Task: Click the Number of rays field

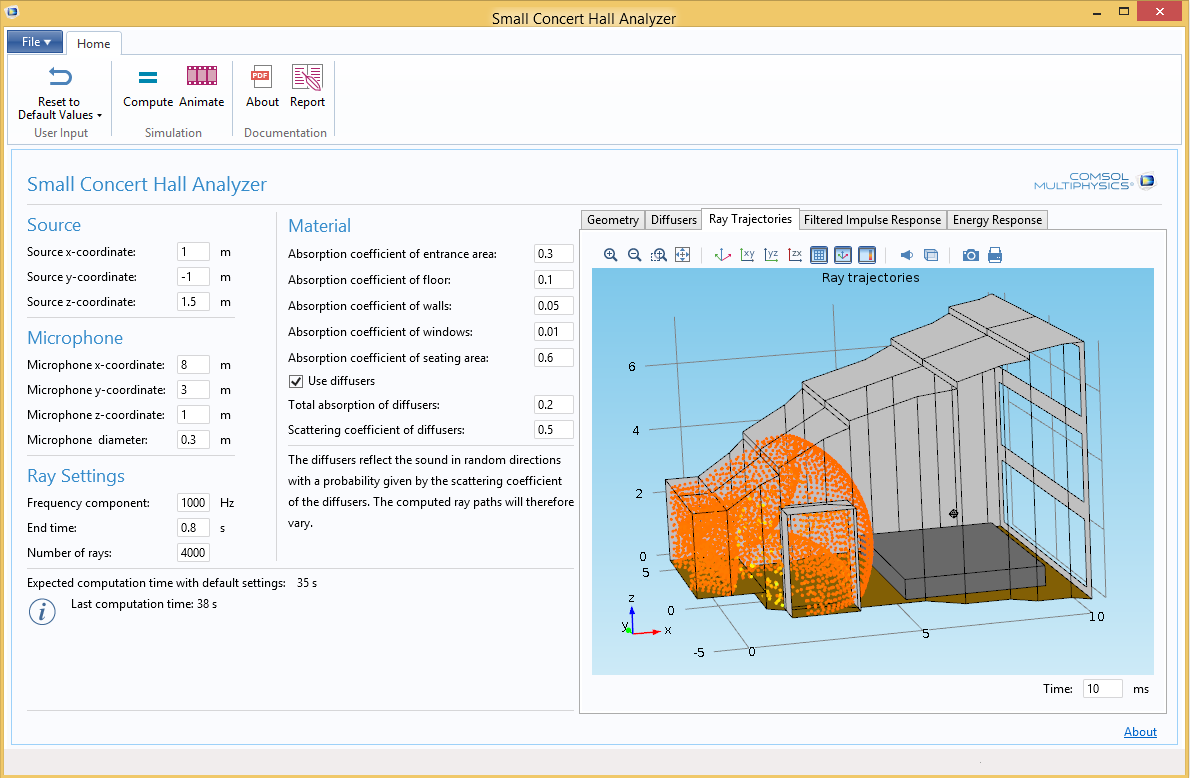Action: 193,553
